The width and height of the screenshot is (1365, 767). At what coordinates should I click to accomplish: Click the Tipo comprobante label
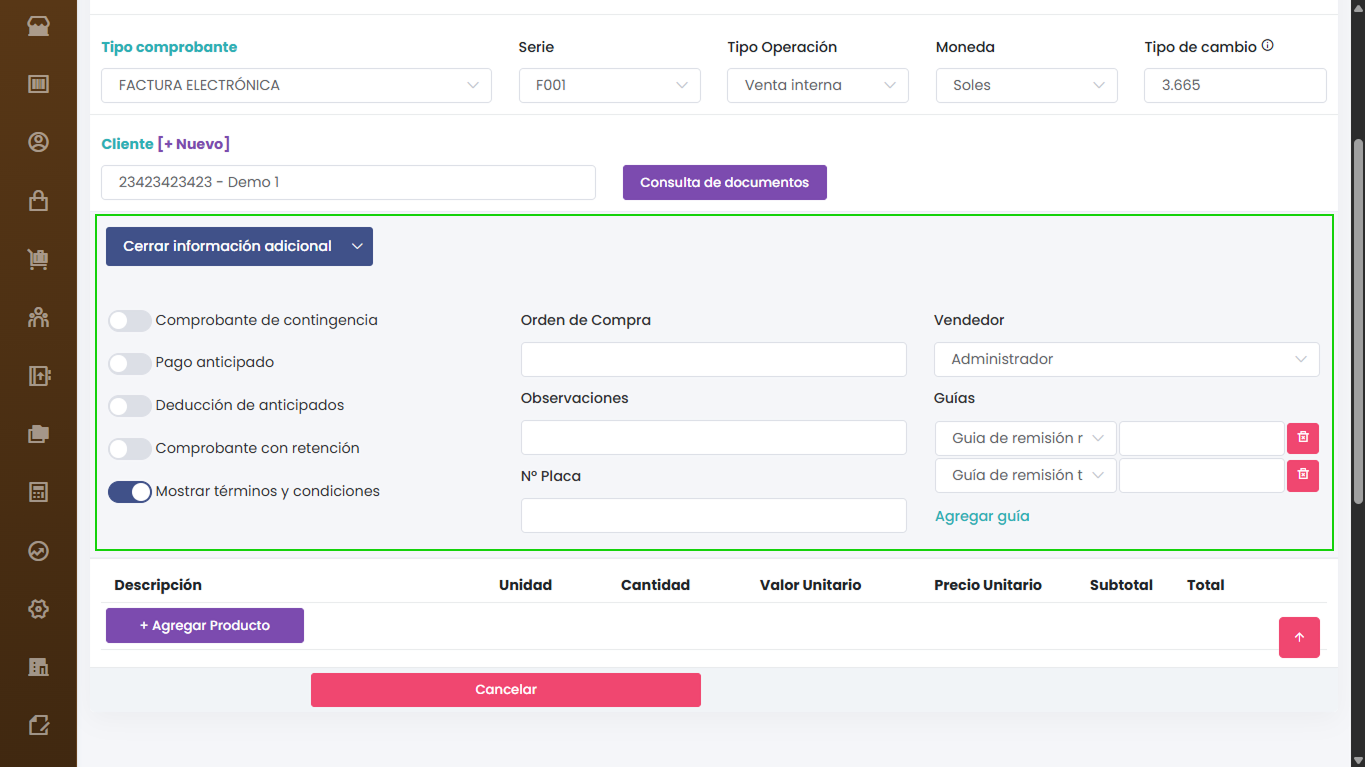tap(169, 47)
